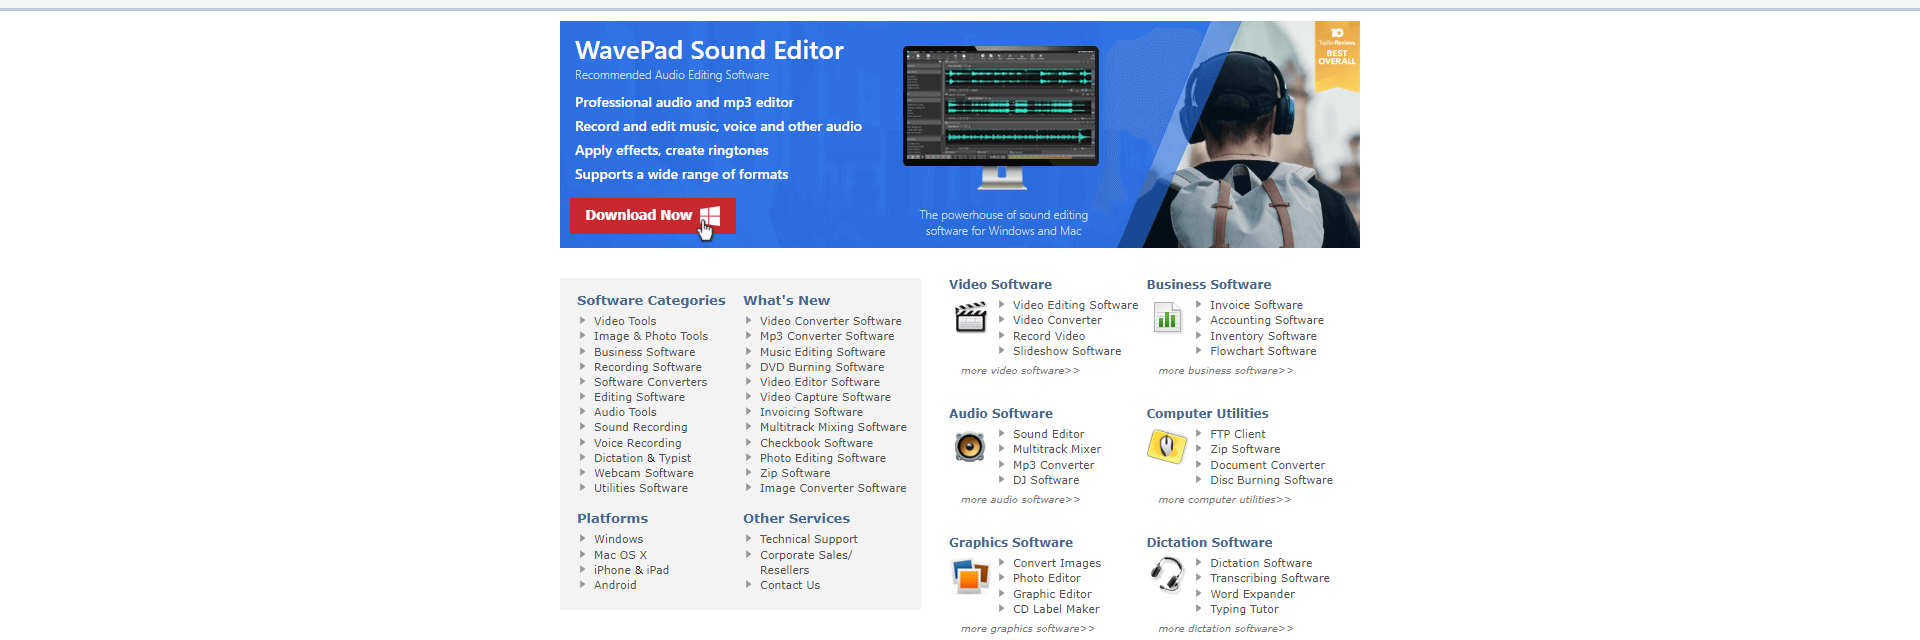The width and height of the screenshot is (1920, 640).
Task: Go to Software Converters
Action: coord(650,382)
